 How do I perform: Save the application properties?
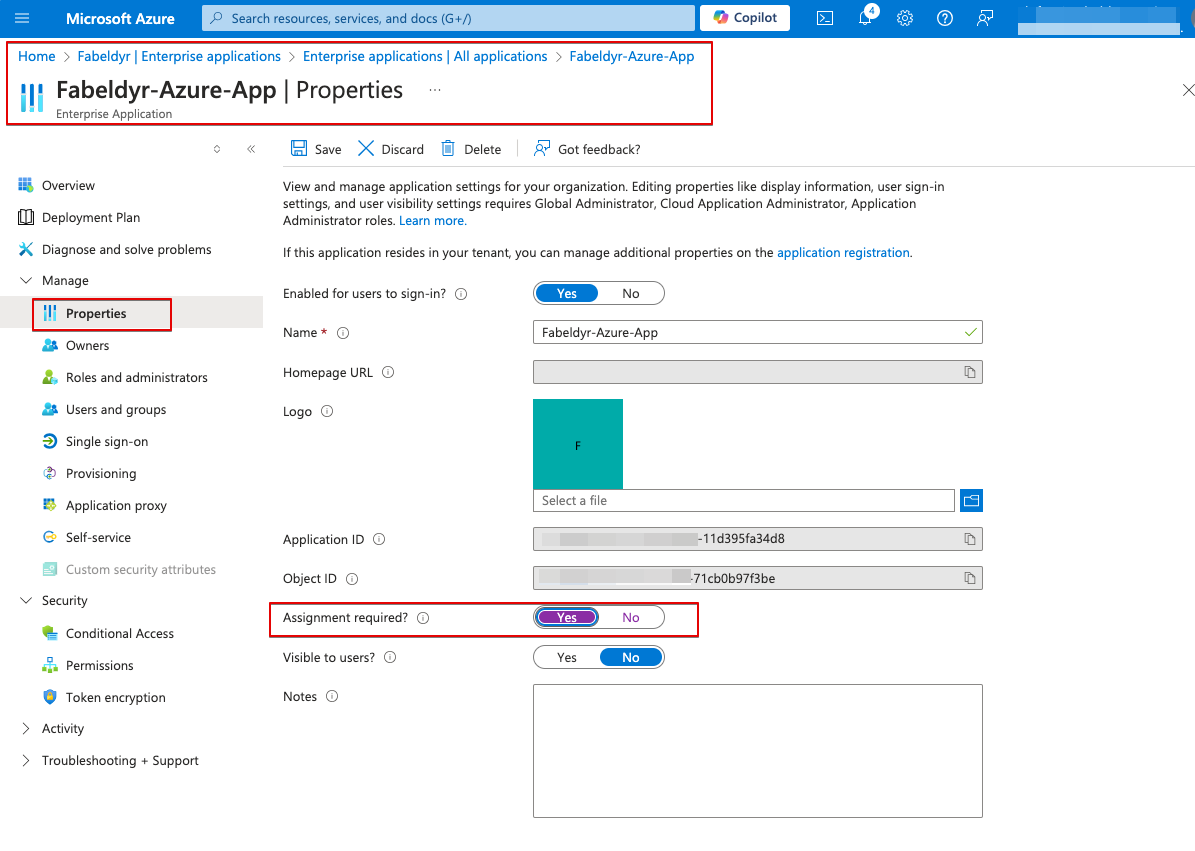click(x=315, y=148)
